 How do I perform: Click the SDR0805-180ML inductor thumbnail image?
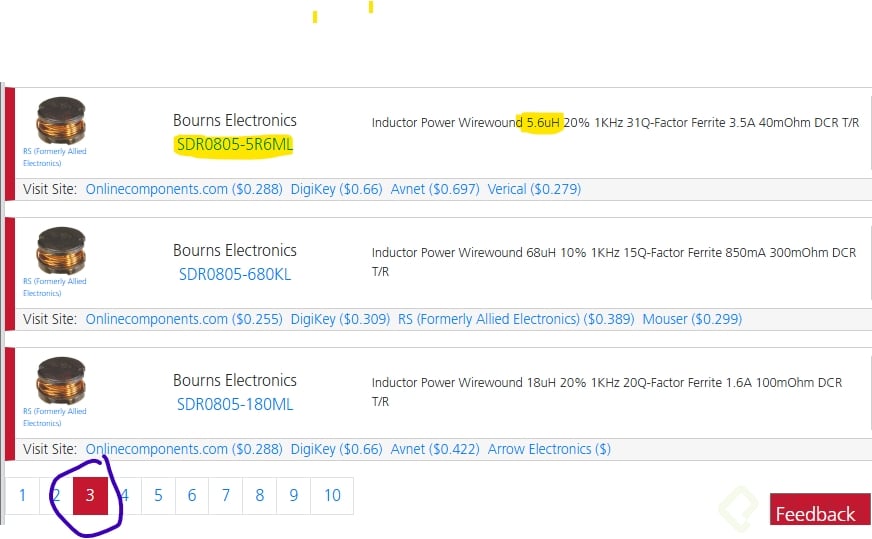tap(61, 380)
